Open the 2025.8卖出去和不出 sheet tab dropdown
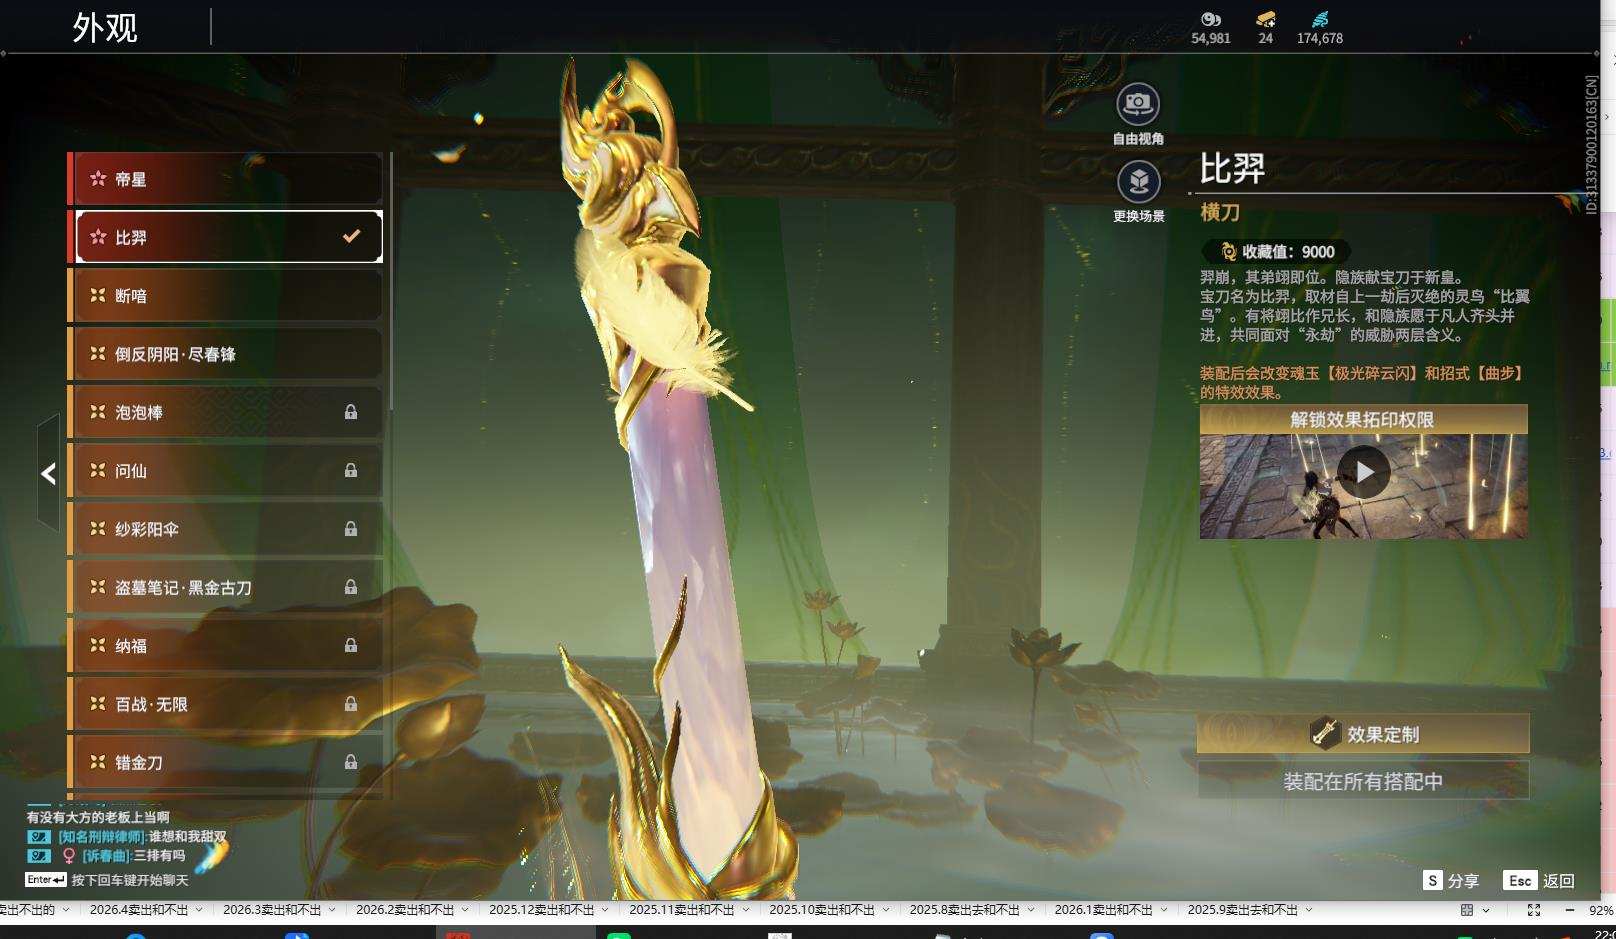The image size is (1616, 939). point(1031,910)
